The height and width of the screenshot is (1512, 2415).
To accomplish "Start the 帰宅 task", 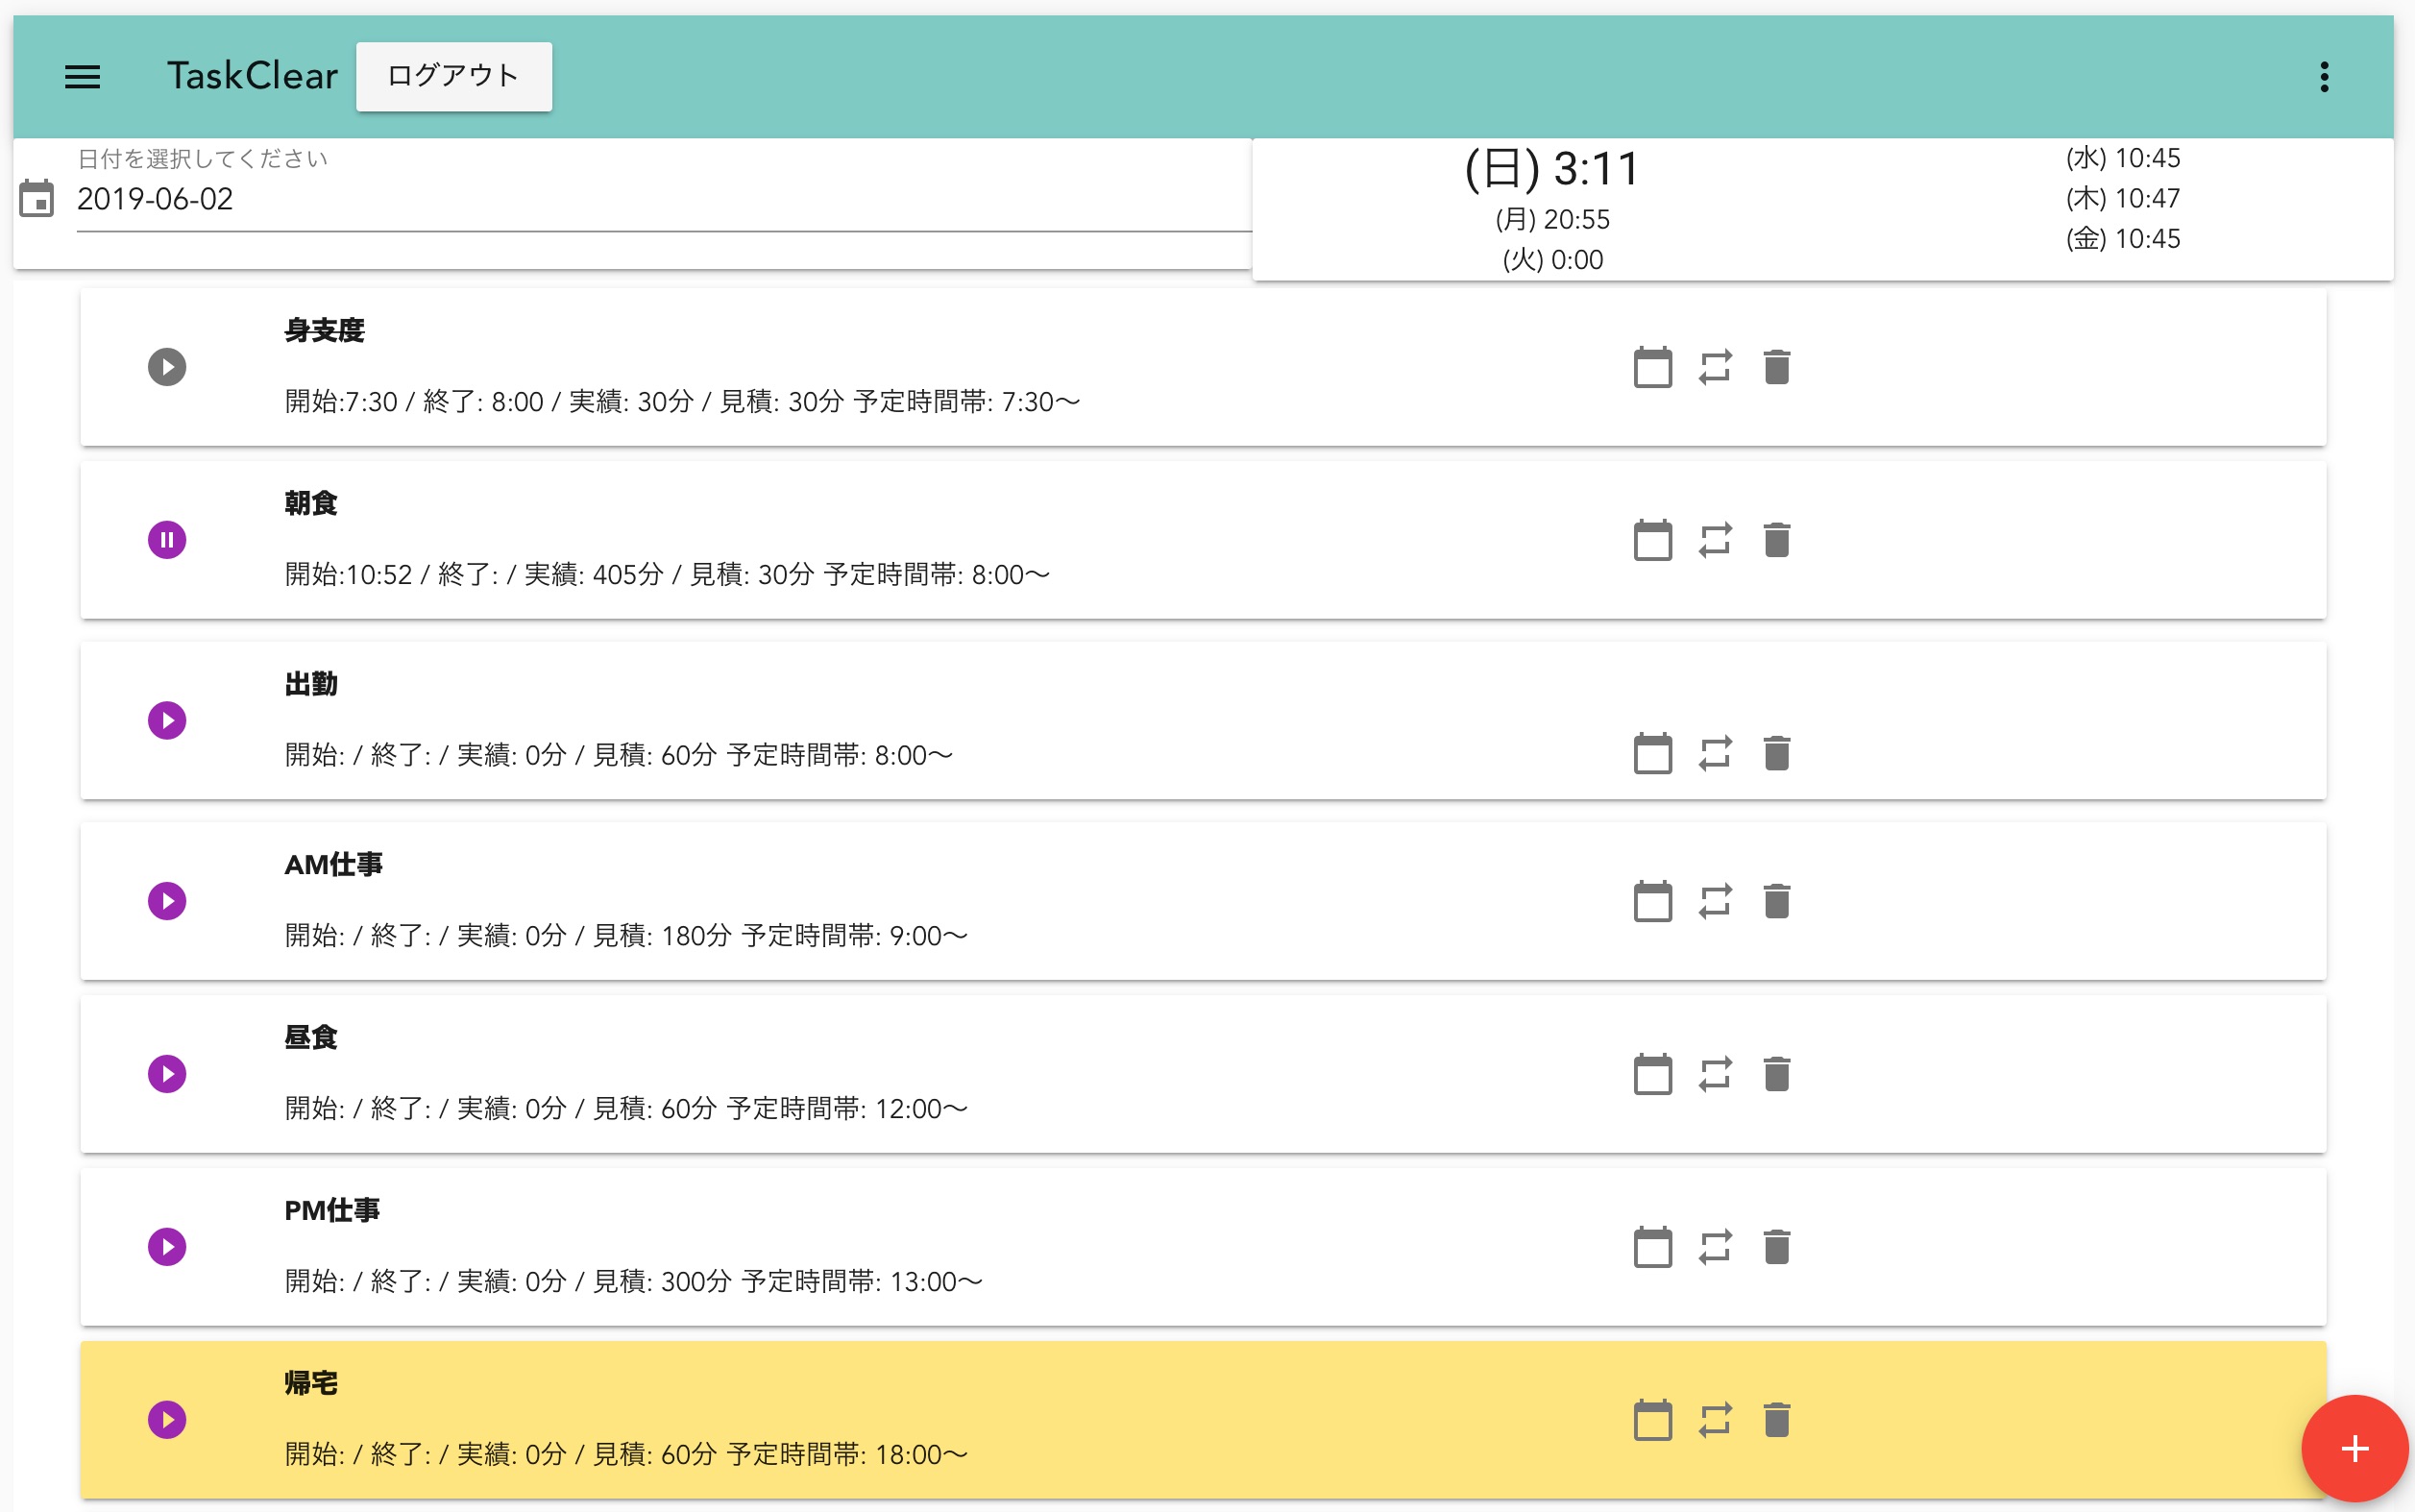I will click(x=167, y=1420).
